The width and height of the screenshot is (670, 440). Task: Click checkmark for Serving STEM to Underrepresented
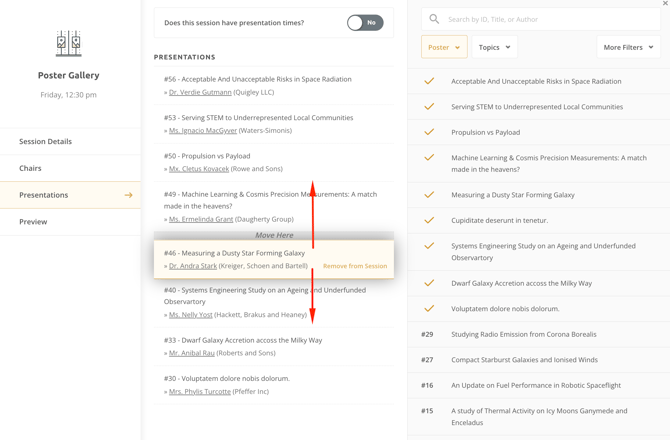[x=429, y=107]
